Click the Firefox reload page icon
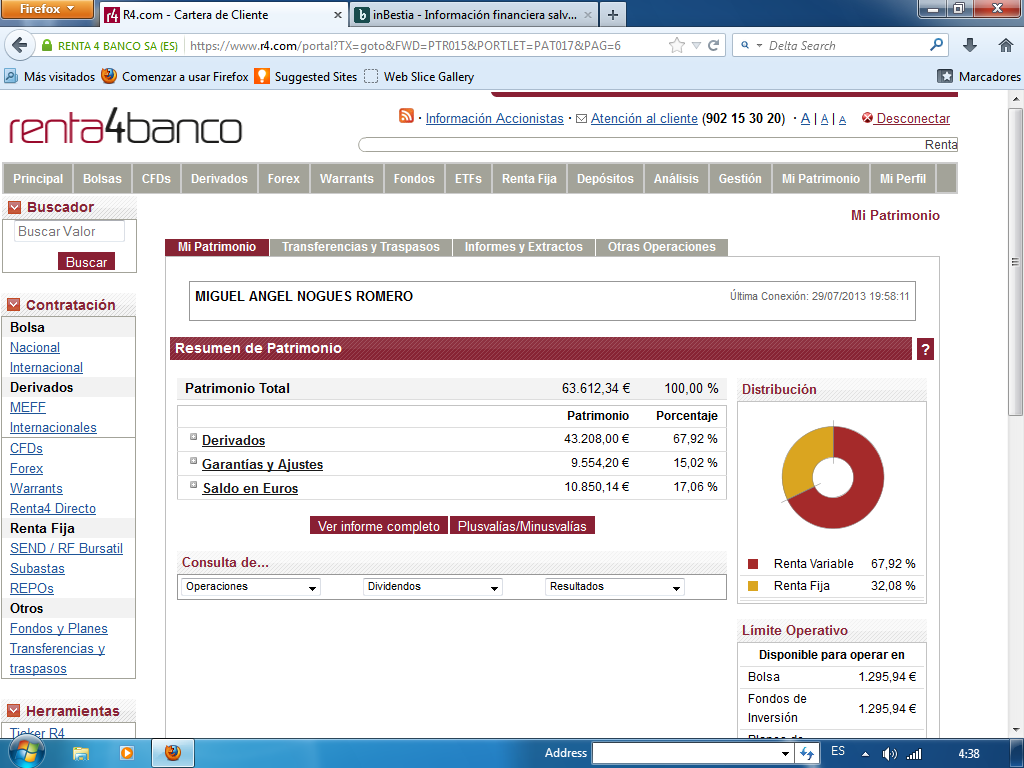The width and height of the screenshot is (1024, 768). click(714, 45)
